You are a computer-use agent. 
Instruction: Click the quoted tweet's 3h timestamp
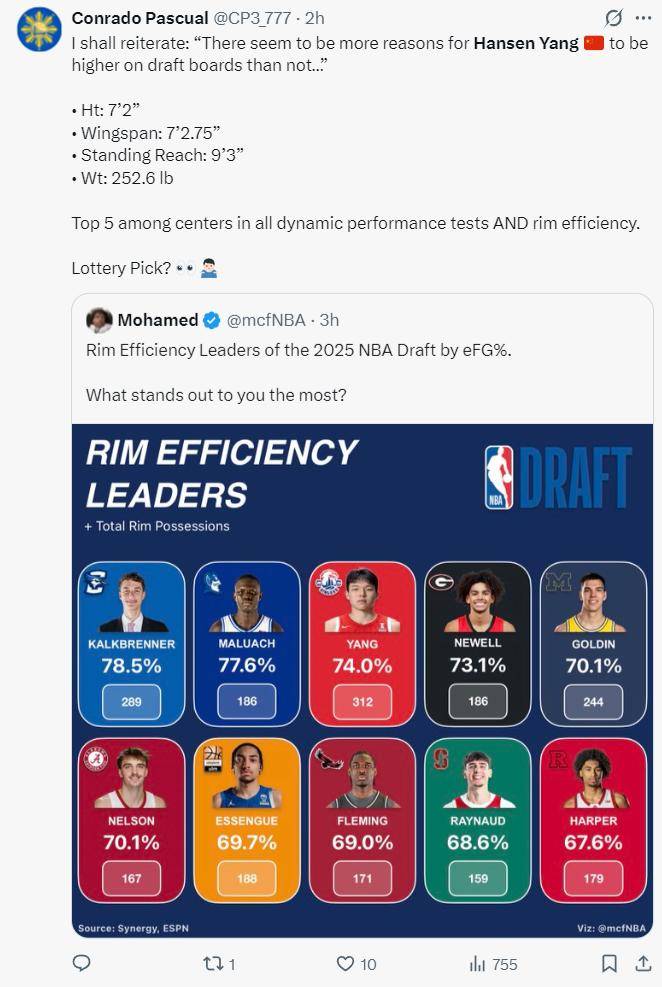tap(329, 320)
